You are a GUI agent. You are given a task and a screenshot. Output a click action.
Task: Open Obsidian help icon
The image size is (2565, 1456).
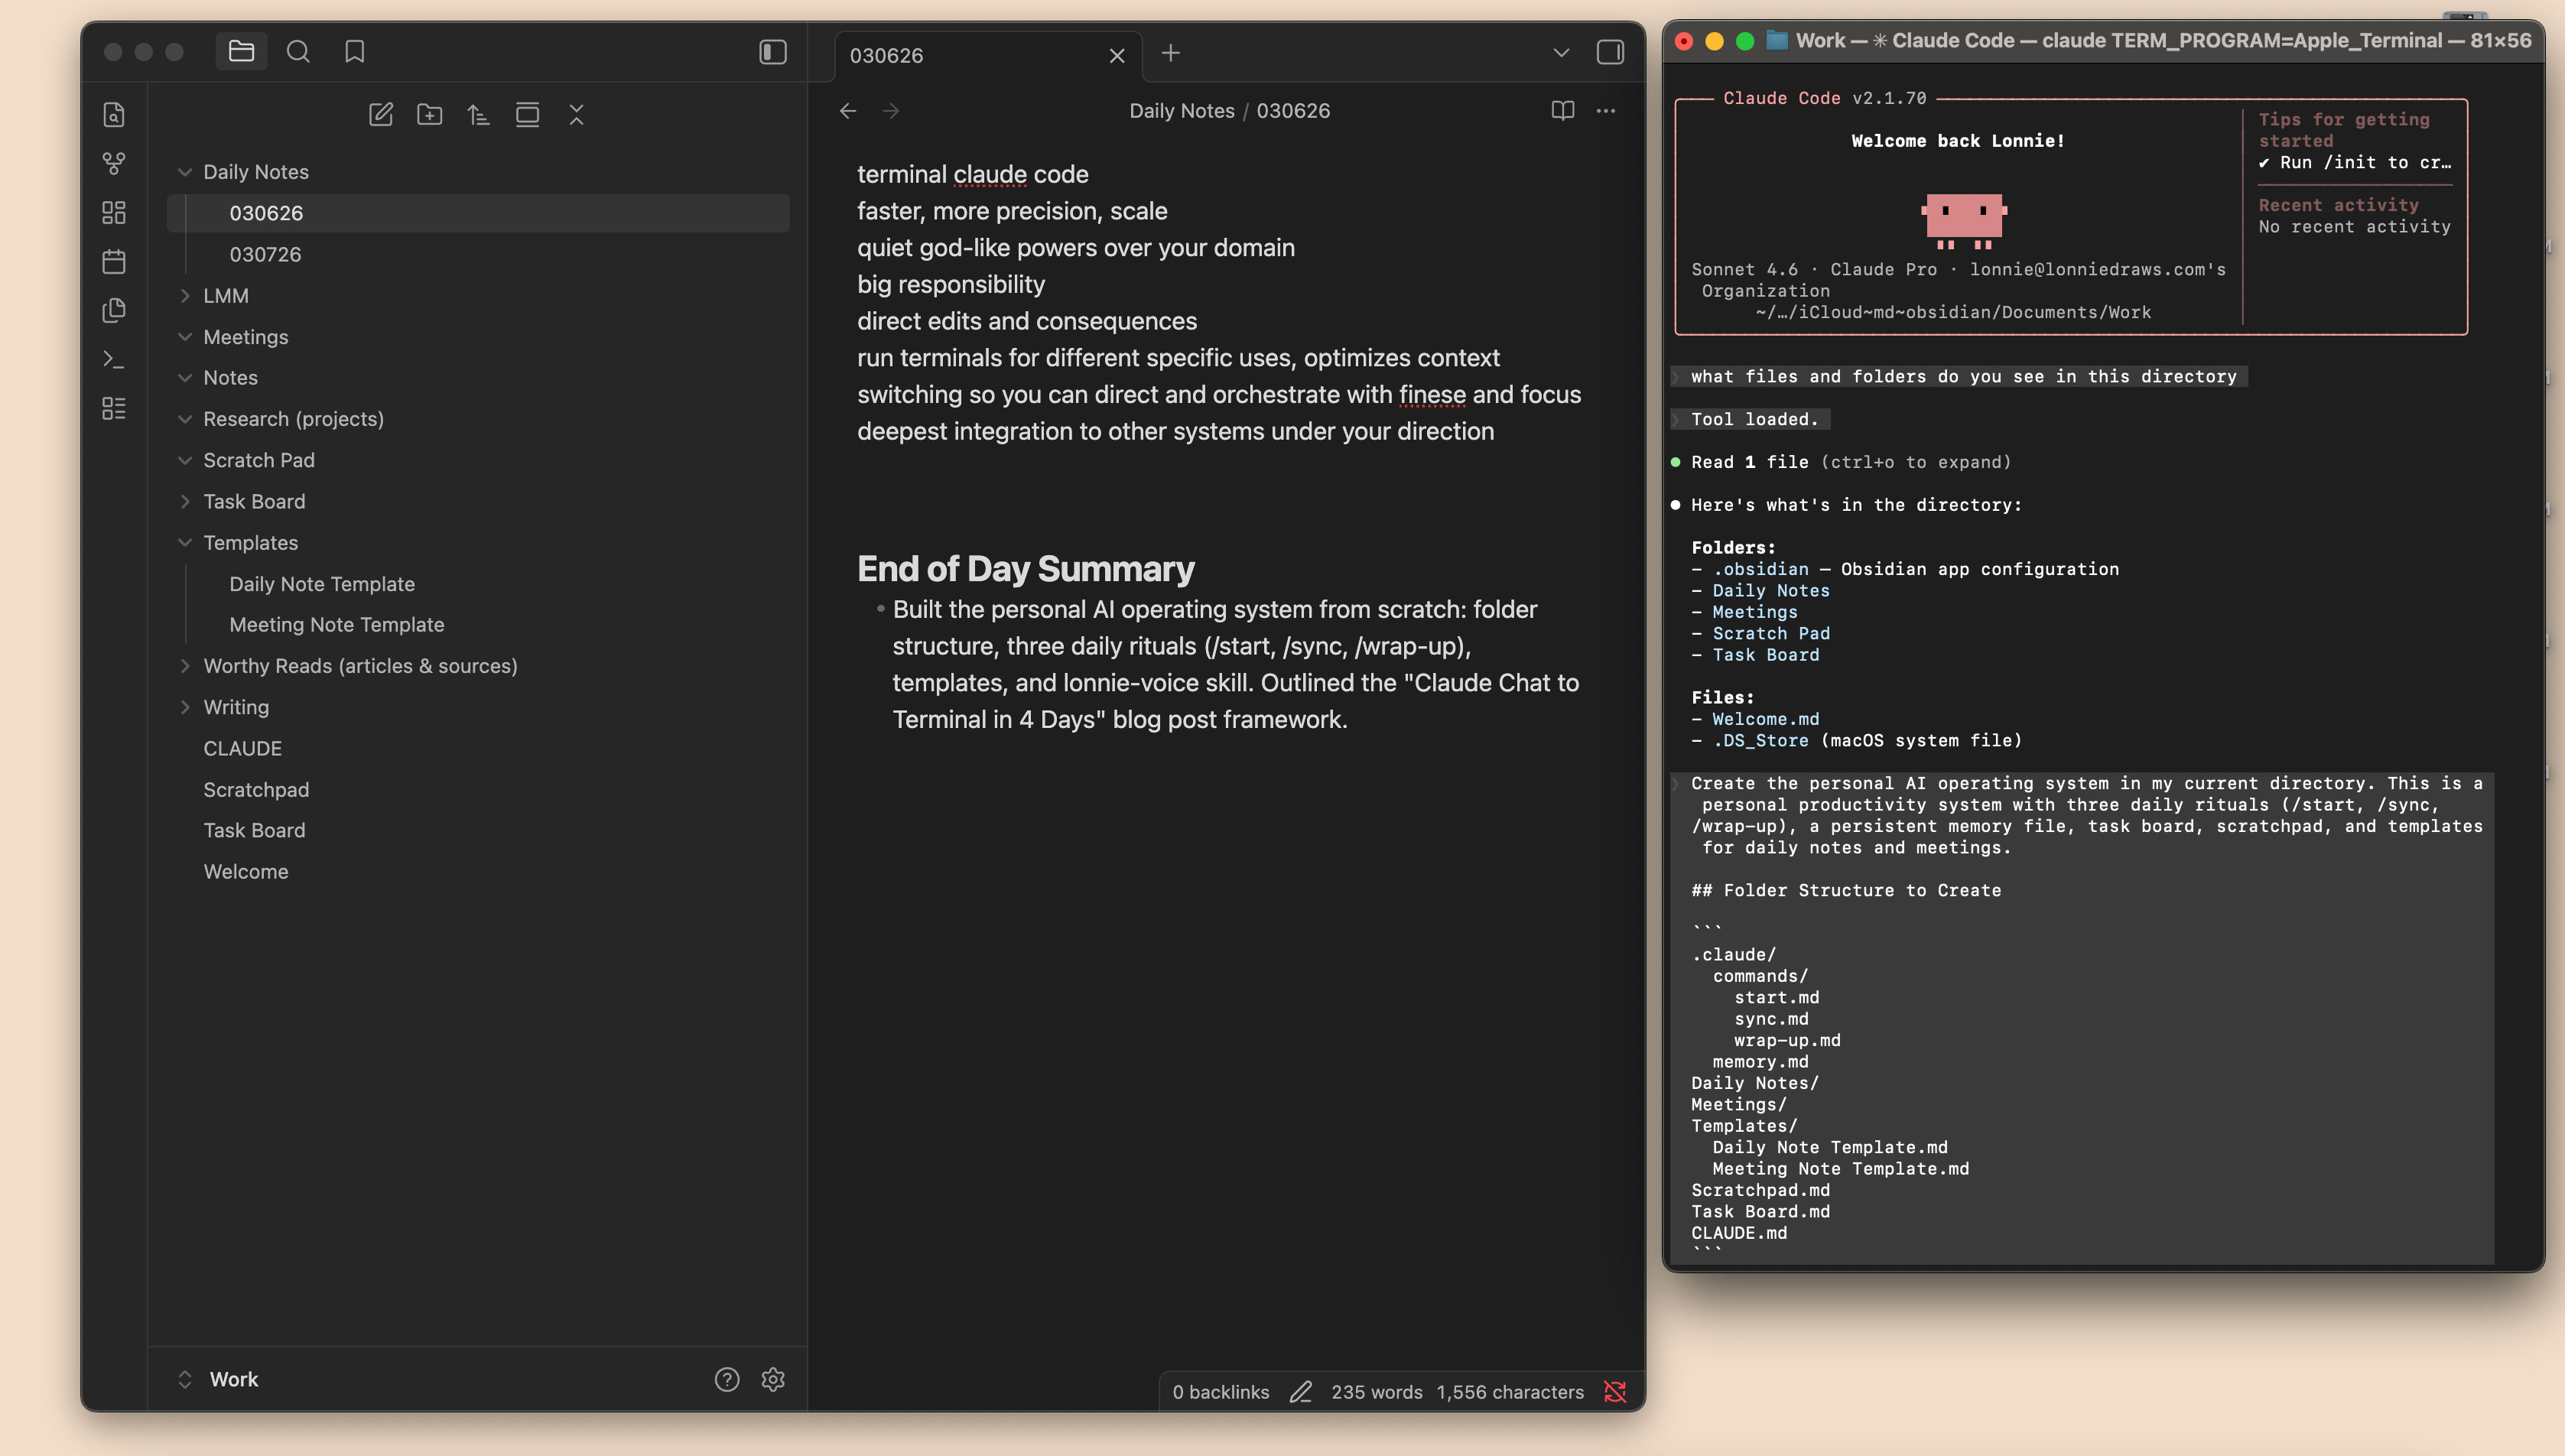(727, 1379)
